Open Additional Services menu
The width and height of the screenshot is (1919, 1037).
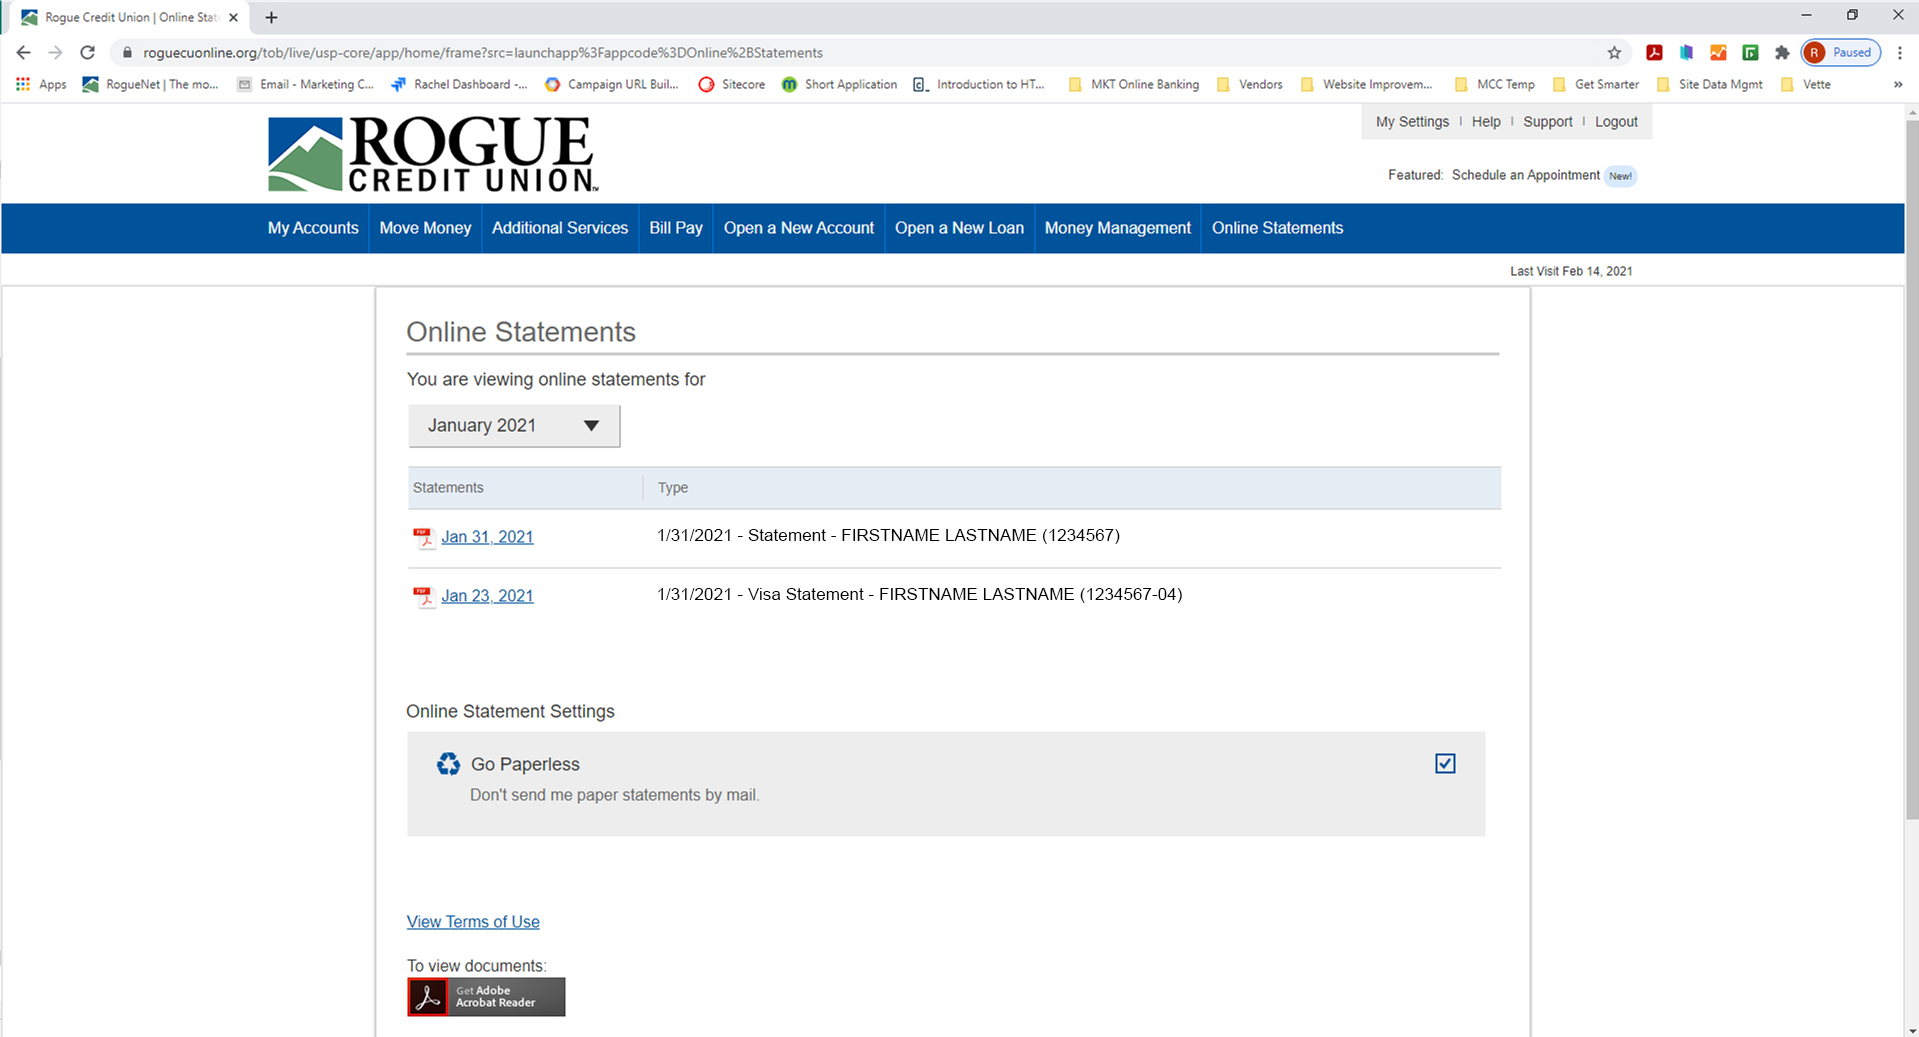pos(560,228)
